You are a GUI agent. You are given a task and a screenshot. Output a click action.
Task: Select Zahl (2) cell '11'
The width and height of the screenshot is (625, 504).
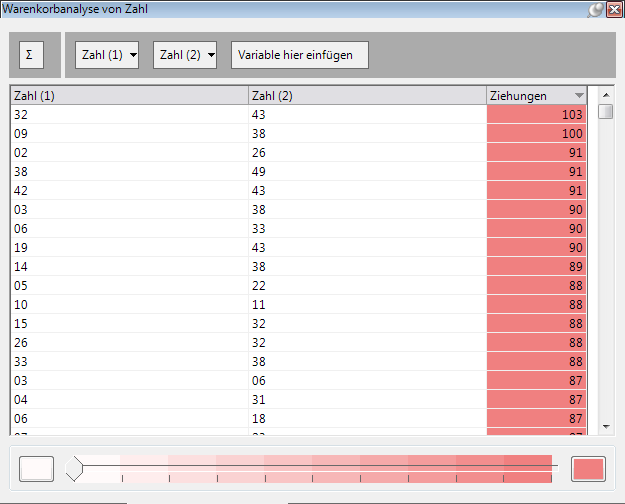[368, 305]
